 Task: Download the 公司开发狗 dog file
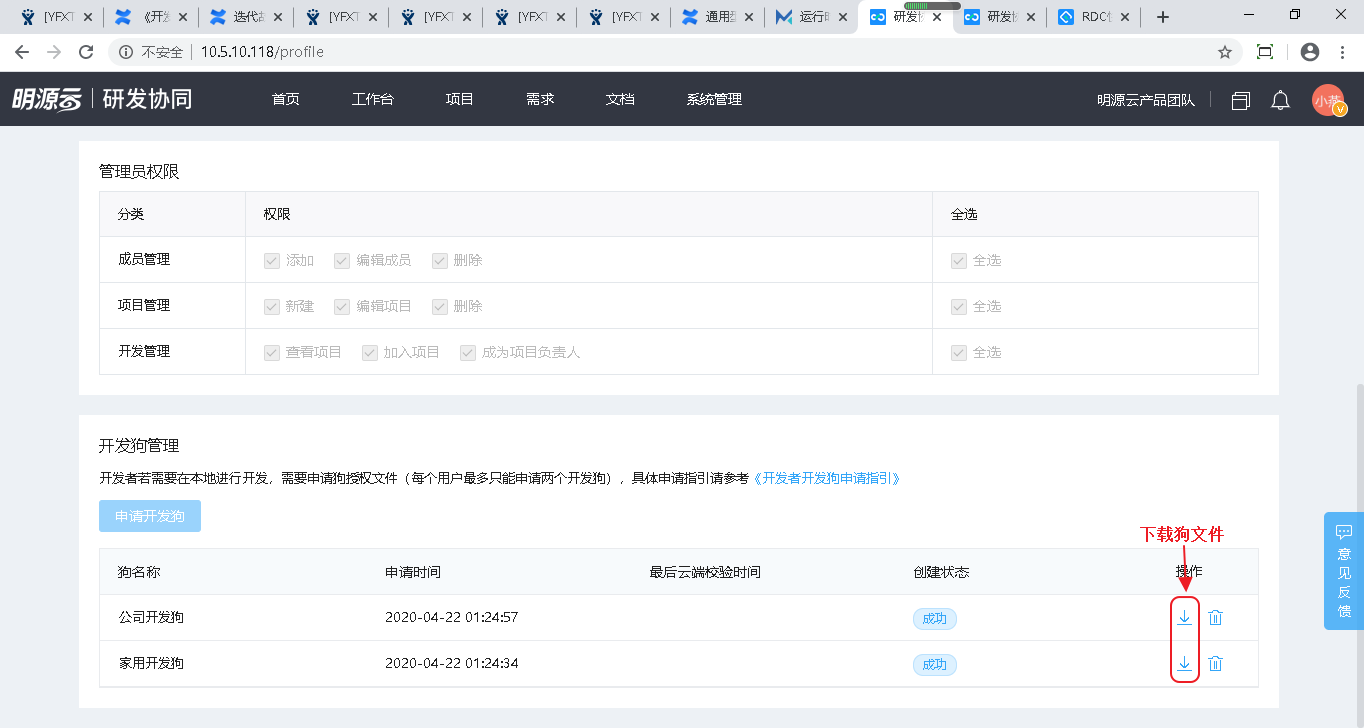click(x=1184, y=618)
